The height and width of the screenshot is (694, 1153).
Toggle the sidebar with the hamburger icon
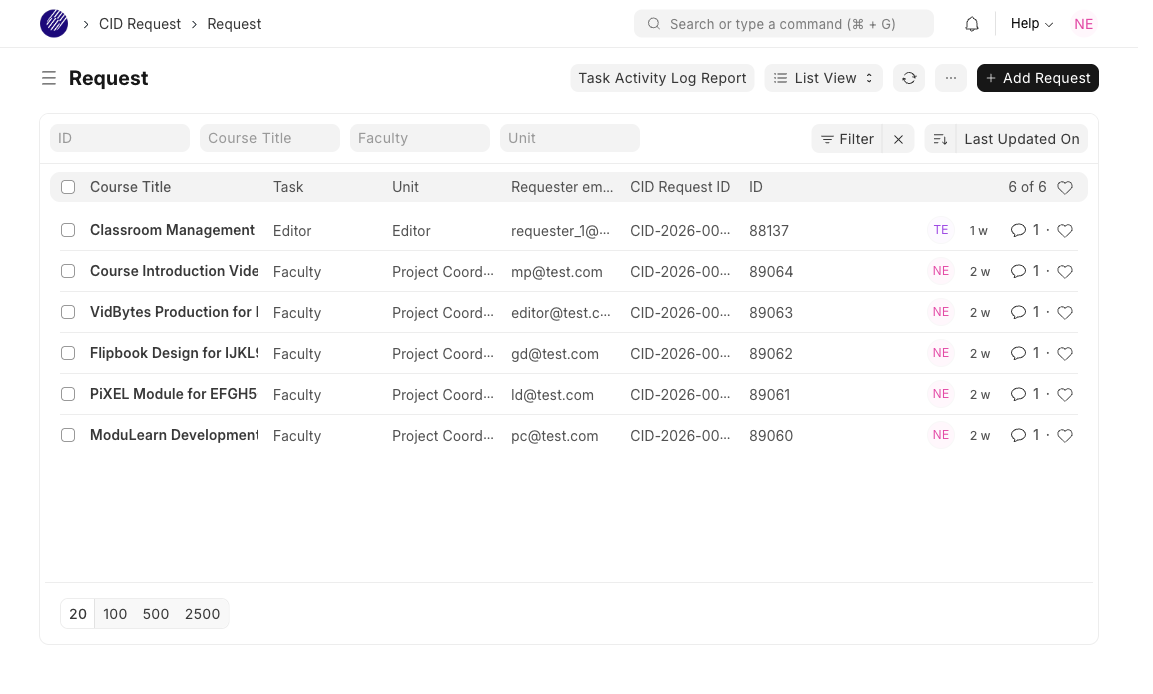pos(49,78)
